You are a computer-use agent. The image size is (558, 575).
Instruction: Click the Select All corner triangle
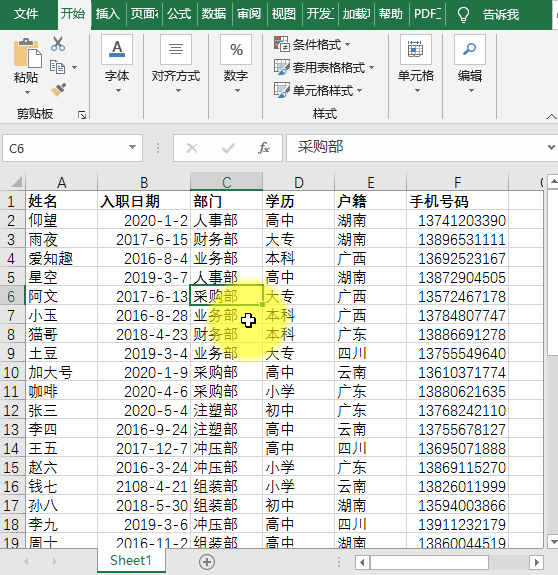point(16,182)
